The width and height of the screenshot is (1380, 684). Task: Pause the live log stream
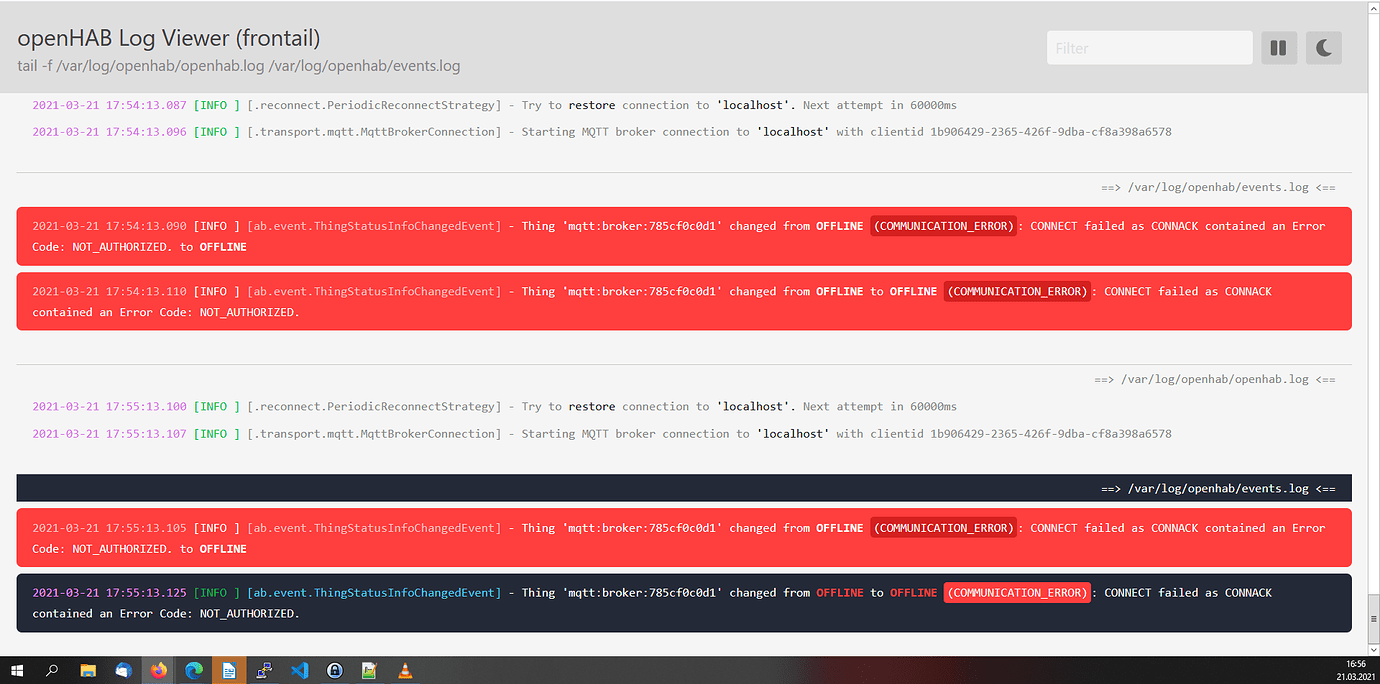[1278, 47]
